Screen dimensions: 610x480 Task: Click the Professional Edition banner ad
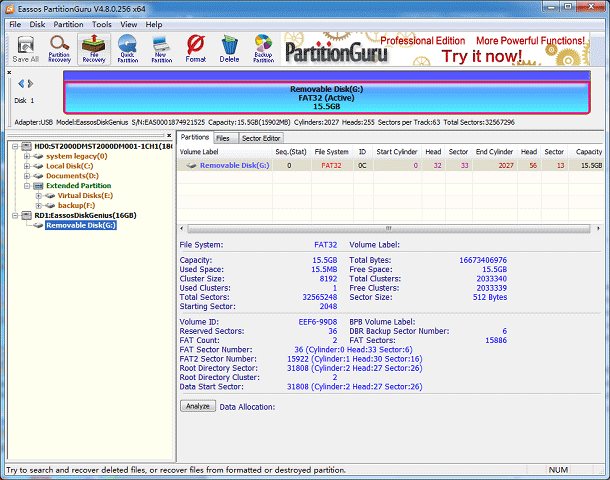coord(435,49)
